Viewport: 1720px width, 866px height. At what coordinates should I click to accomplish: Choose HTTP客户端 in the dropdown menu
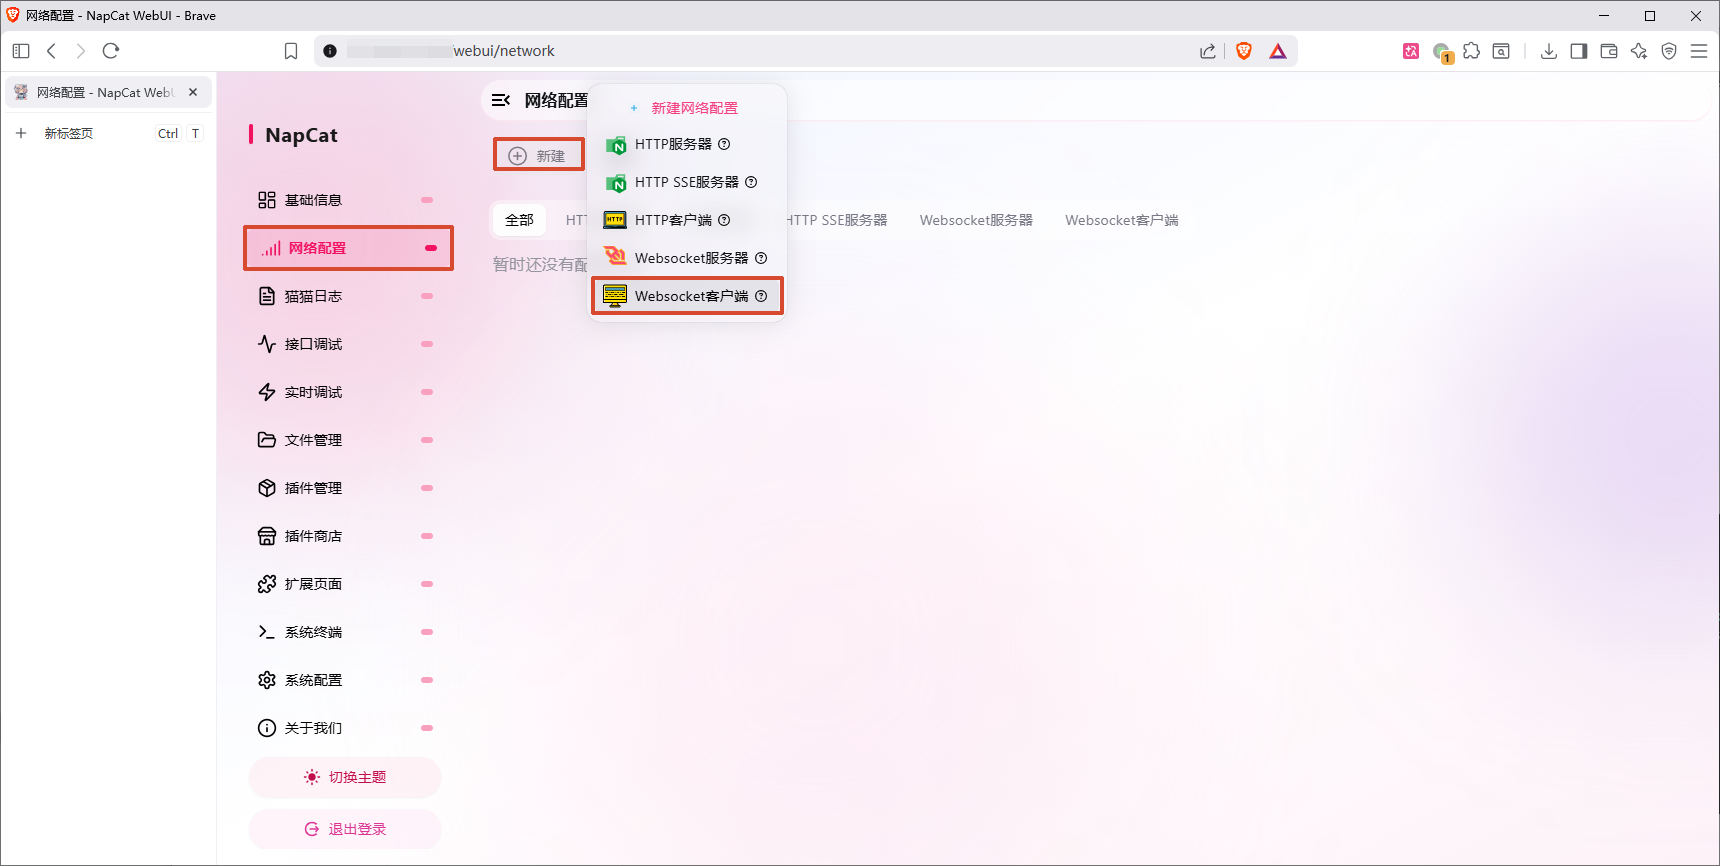click(686, 220)
